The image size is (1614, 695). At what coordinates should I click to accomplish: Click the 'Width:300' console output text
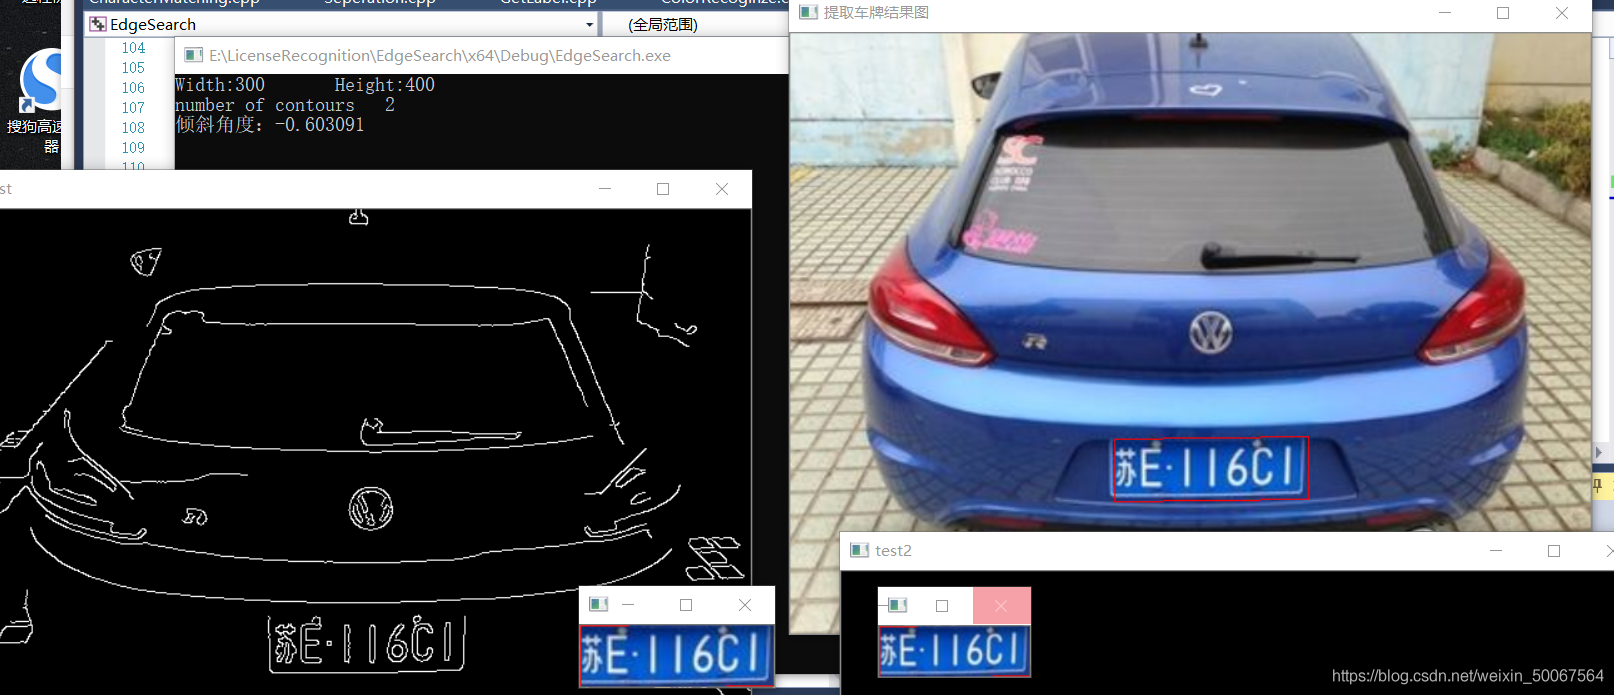(220, 85)
